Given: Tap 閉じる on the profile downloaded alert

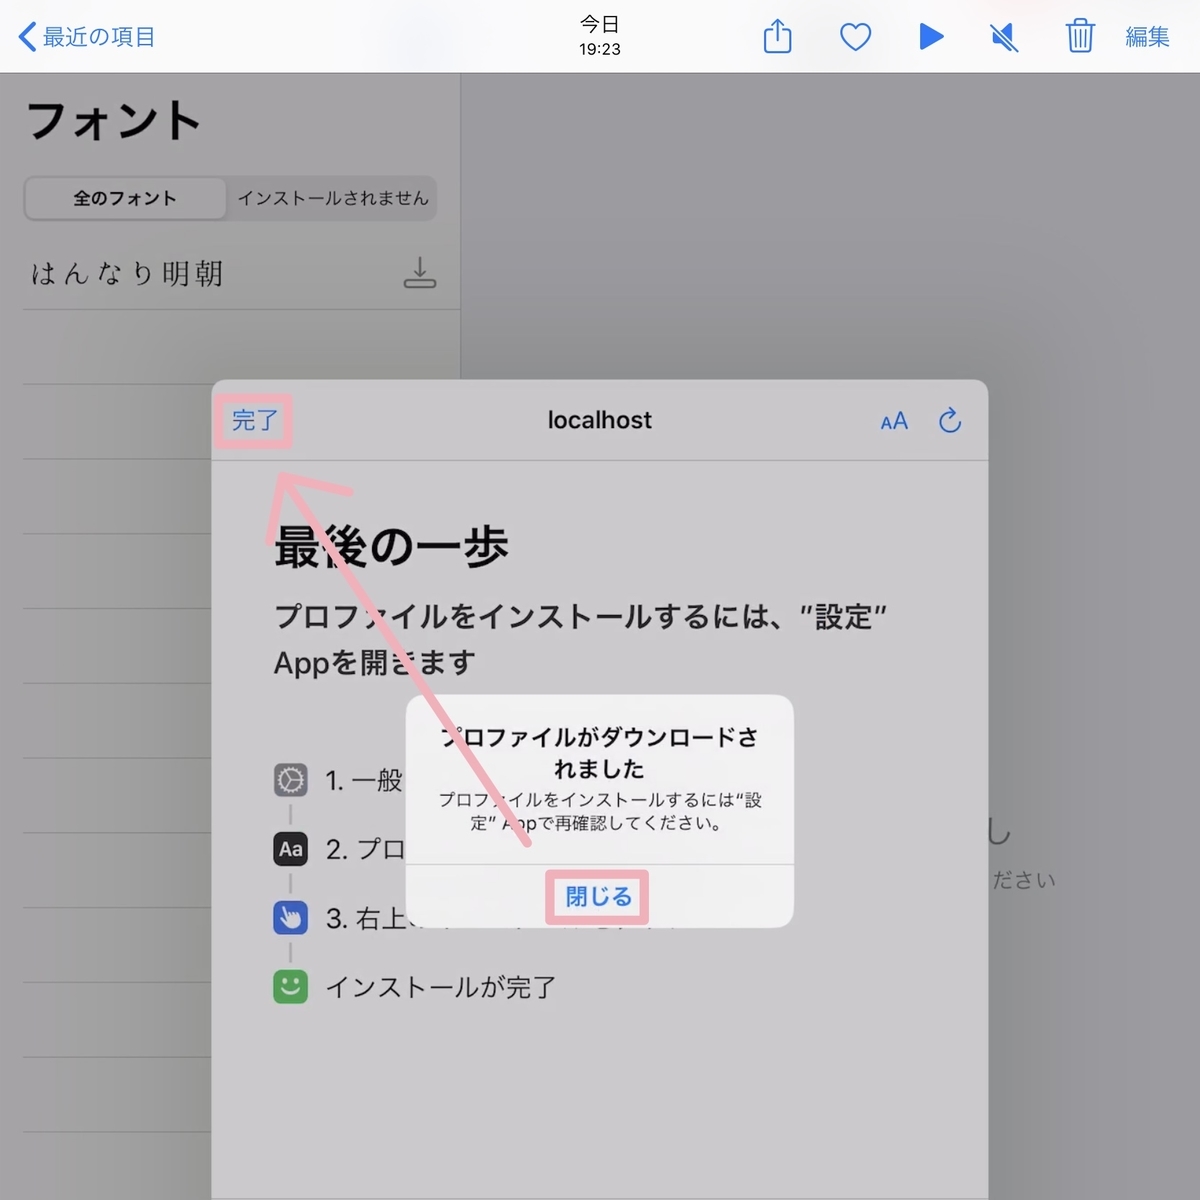Looking at the screenshot, I should [597, 897].
